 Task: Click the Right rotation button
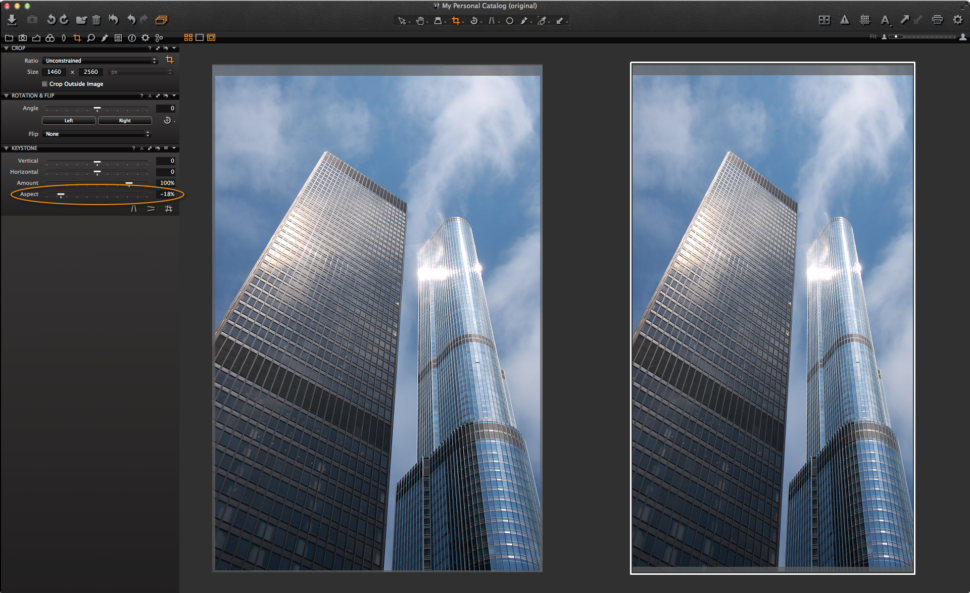click(x=123, y=120)
